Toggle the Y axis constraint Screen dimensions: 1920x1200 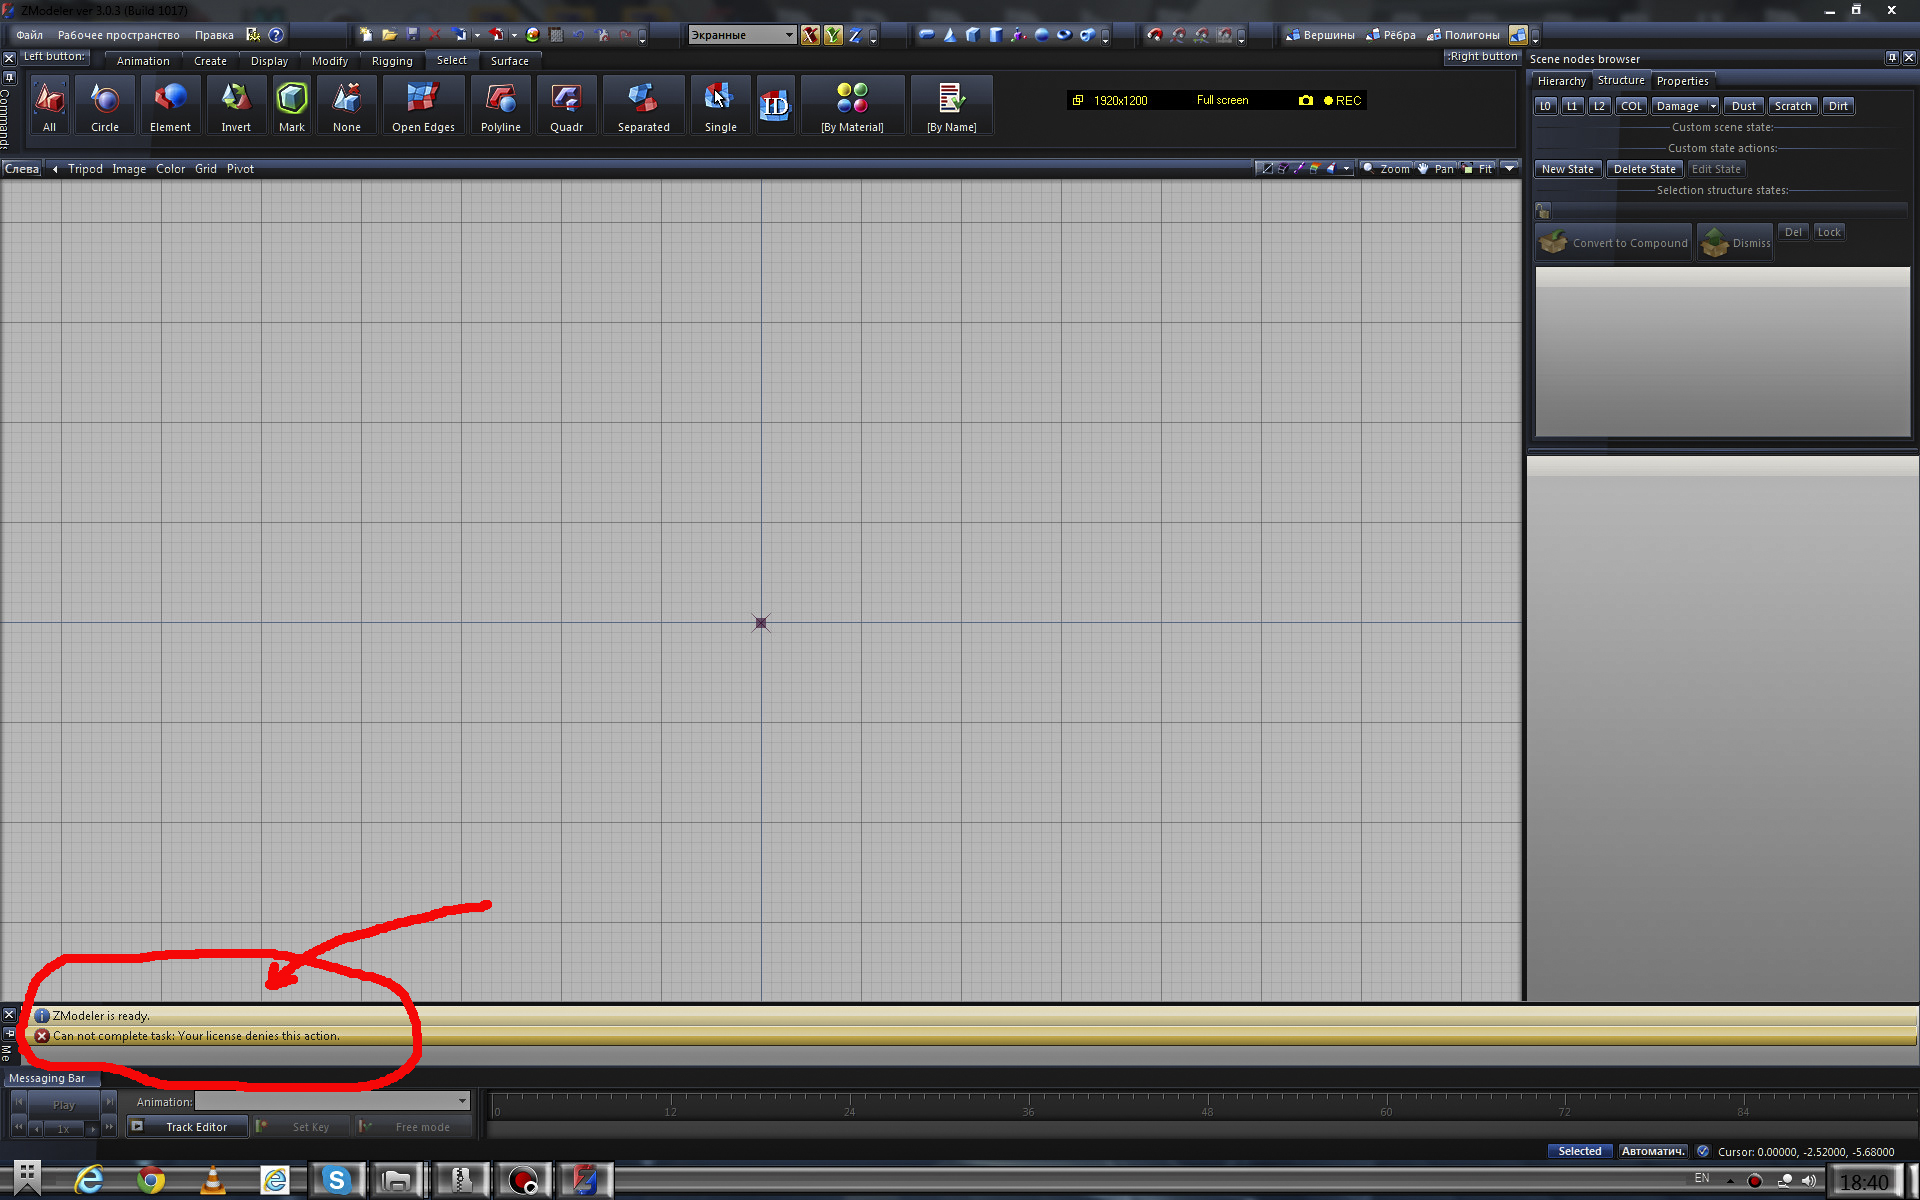pyautogui.click(x=833, y=35)
